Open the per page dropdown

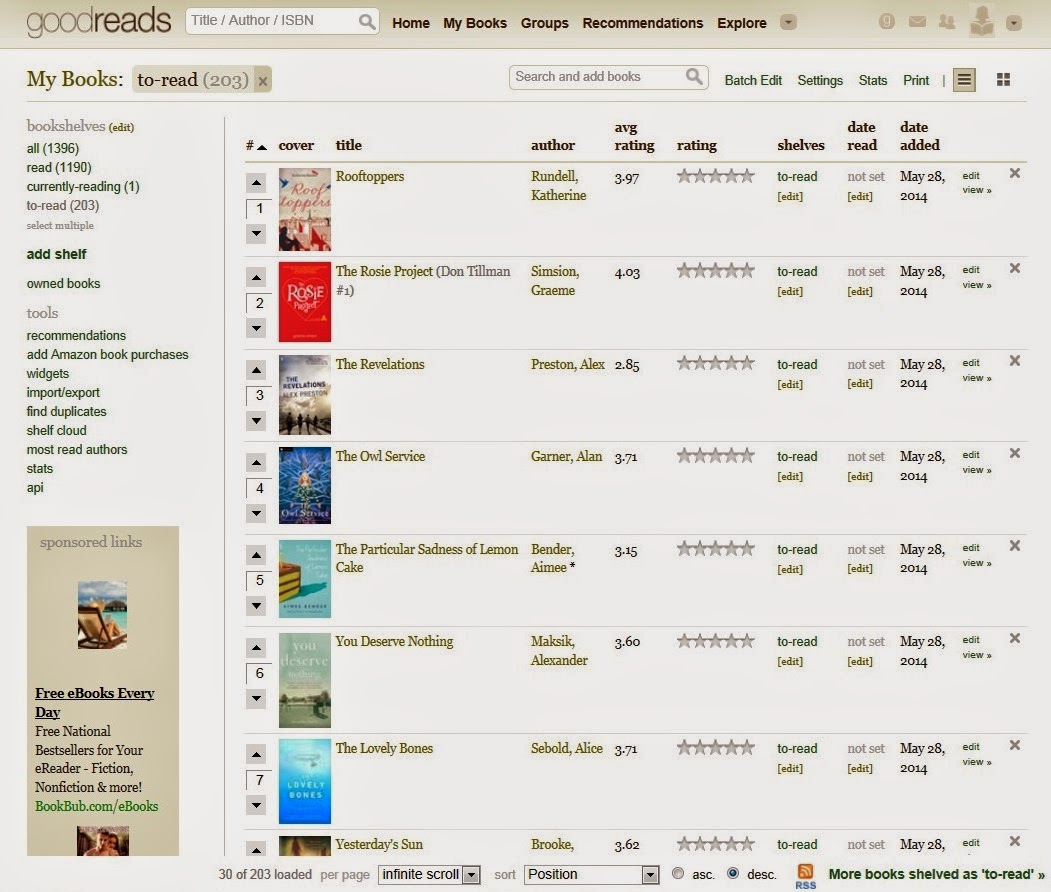tap(429, 875)
